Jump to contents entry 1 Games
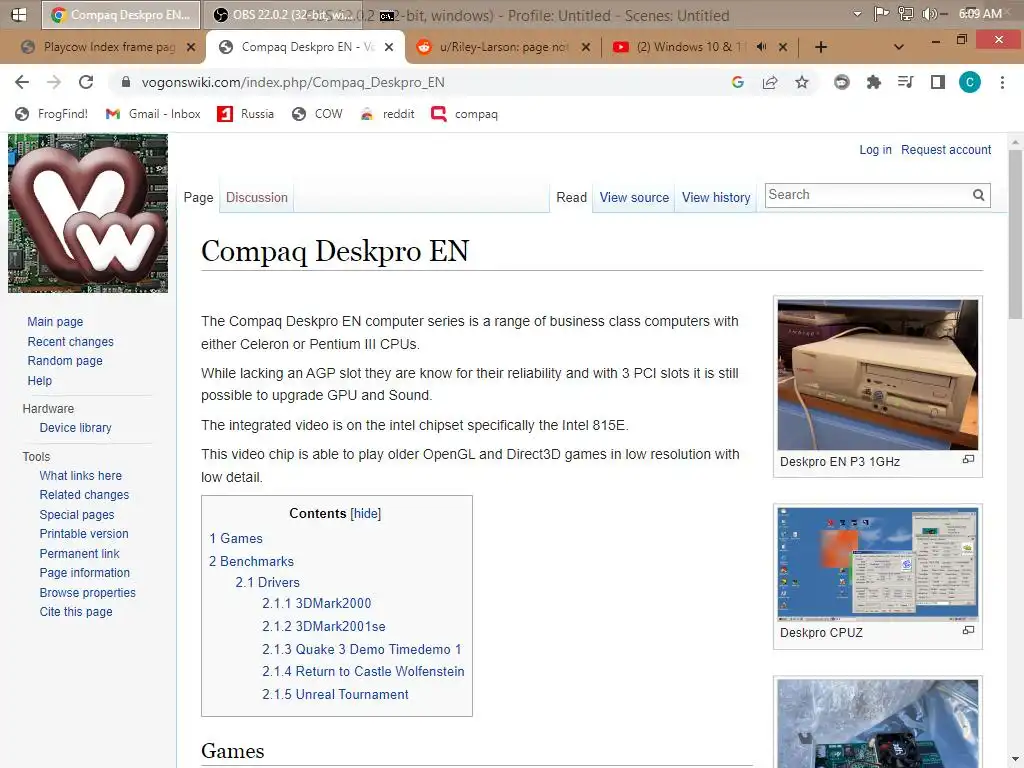 click(236, 539)
